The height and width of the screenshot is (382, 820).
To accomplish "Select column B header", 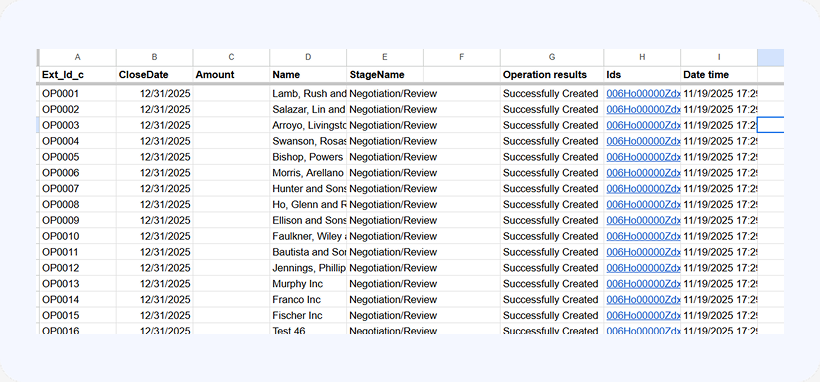I will pyautogui.click(x=154, y=57).
